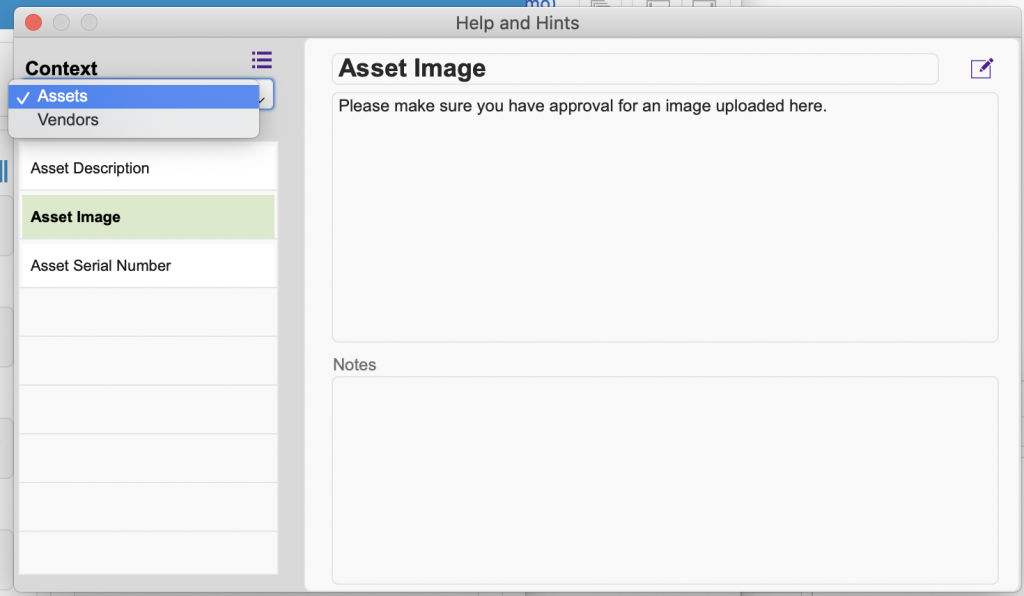Viewport: 1024px width, 596px height.
Task: Click into the Asset Image title field
Action: click(x=635, y=69)
